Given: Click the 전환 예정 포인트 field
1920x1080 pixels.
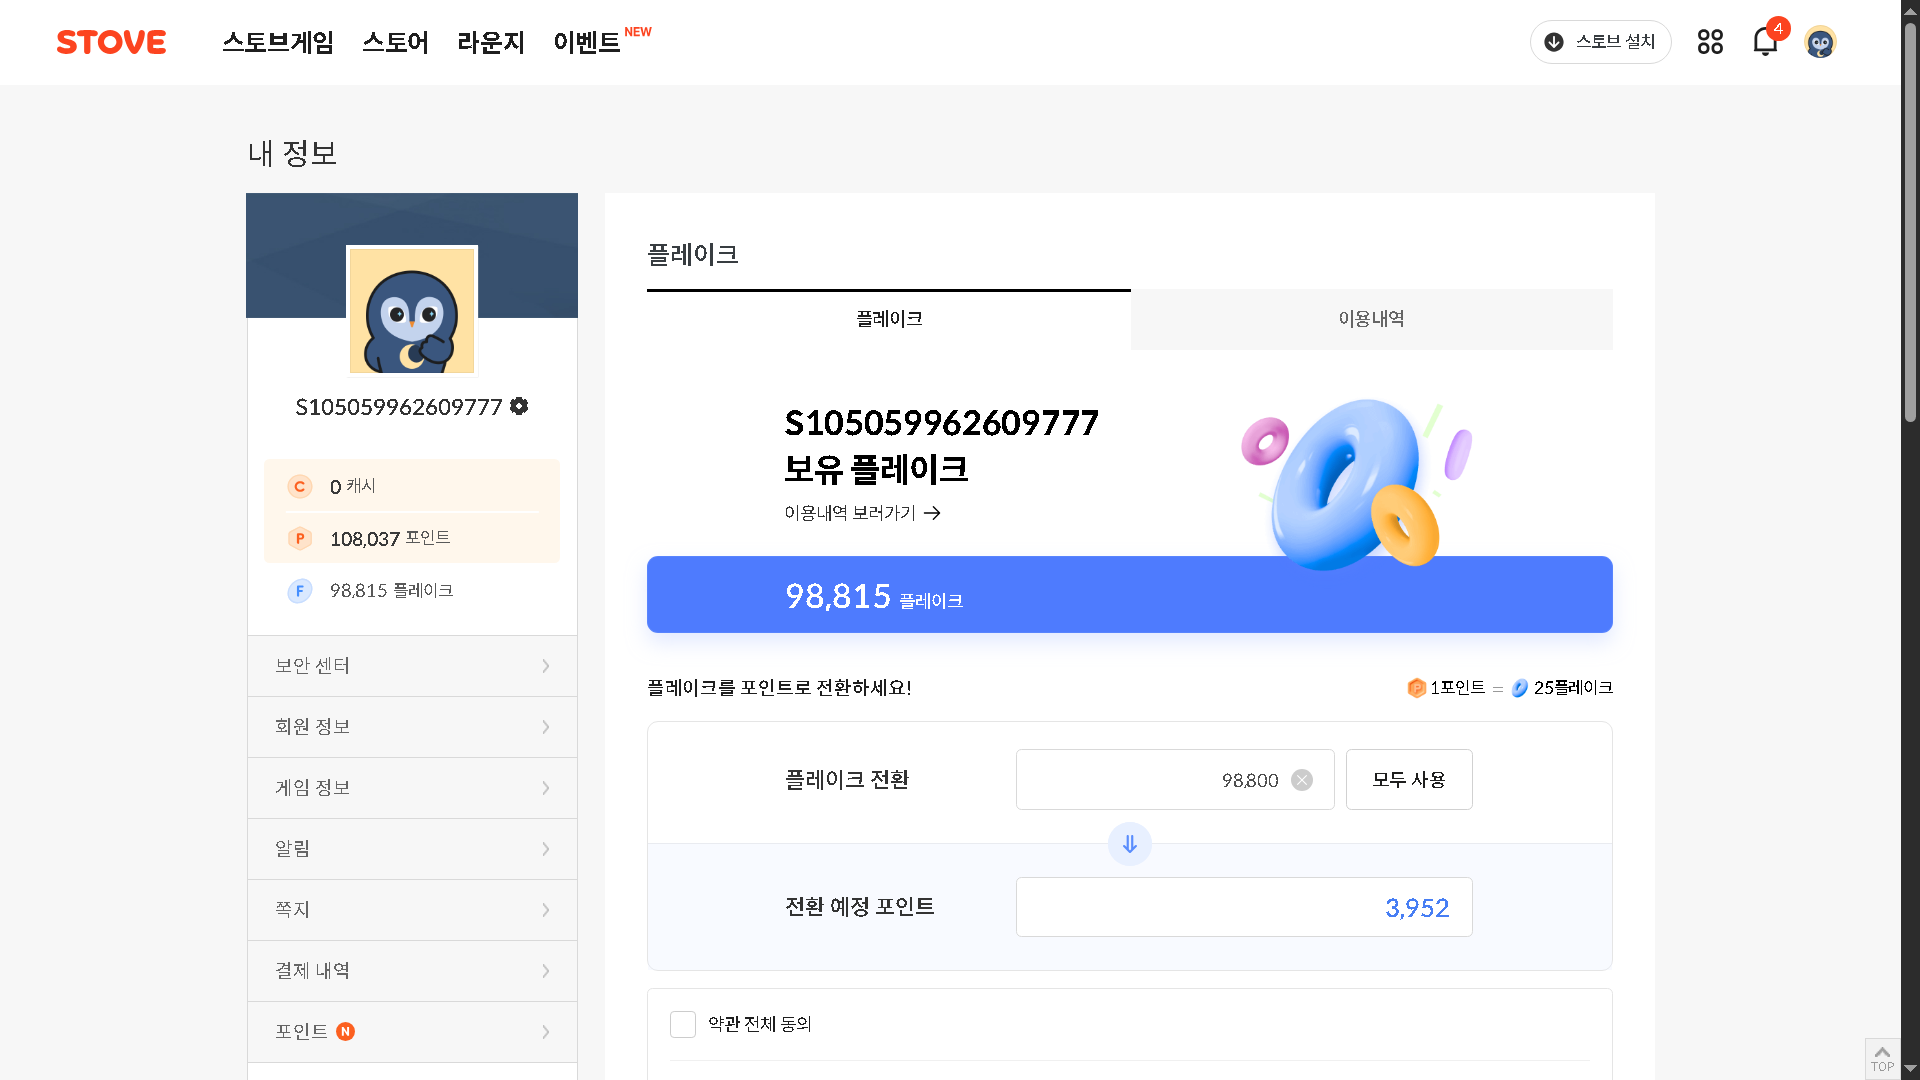Looking at the screenshot, I should [x=1244, y=907].
